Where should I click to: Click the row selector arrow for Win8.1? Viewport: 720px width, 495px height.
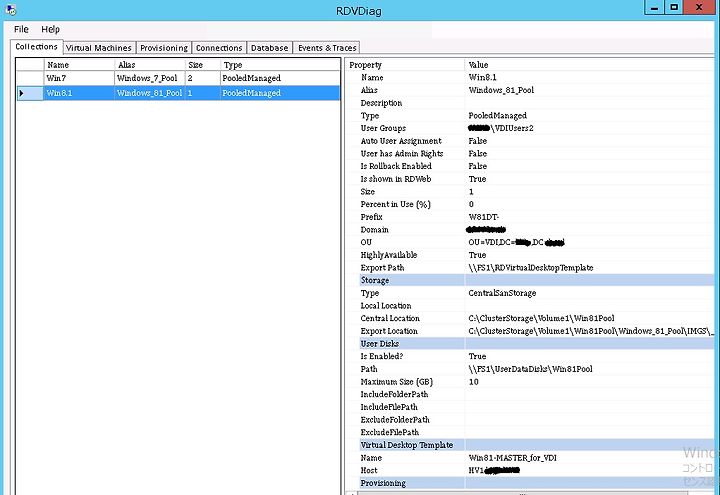tap(22, 93)
